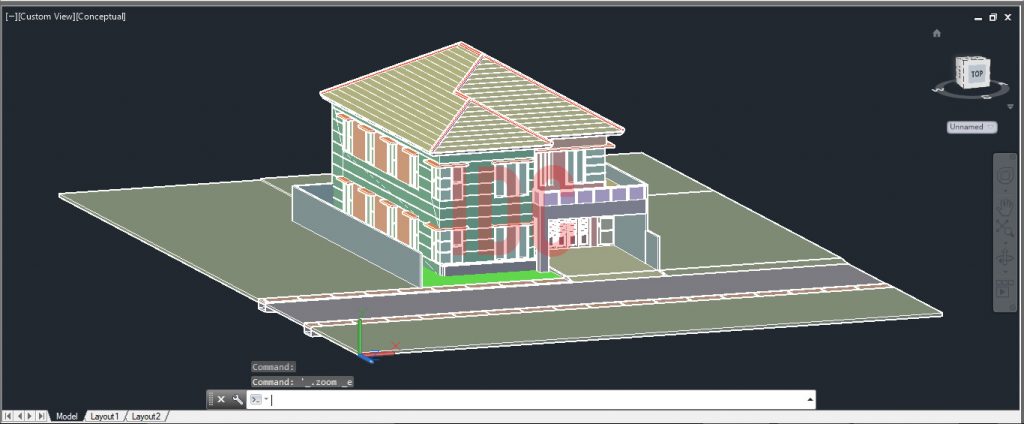The image size is (1024, 424).
Task: Open ShowMotion from the navigation bar
Action: coord(1004,289)
